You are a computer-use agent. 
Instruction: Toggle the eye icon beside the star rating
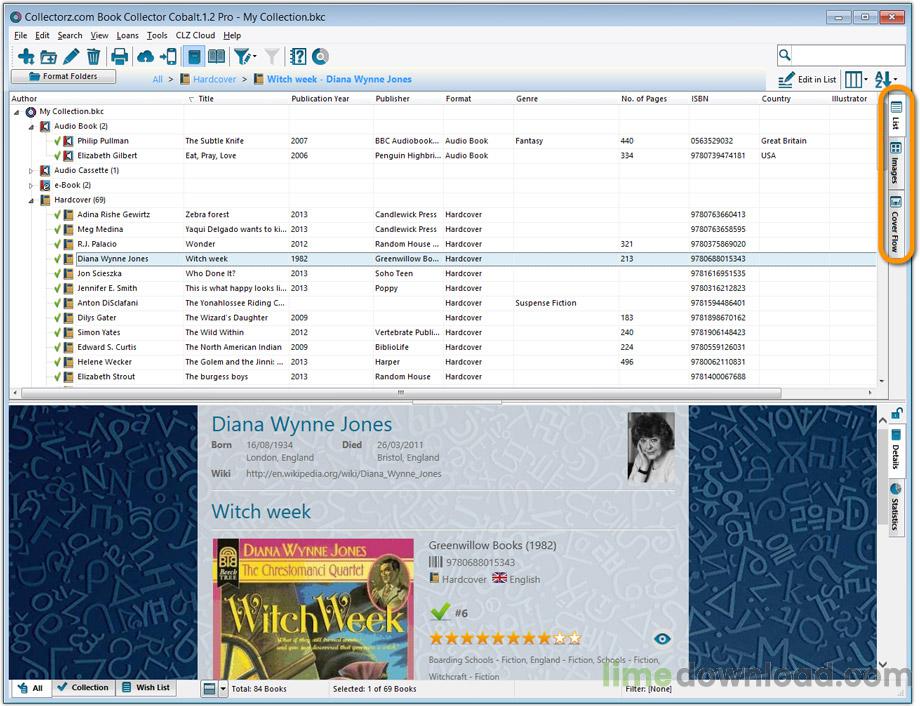point(661,639)
